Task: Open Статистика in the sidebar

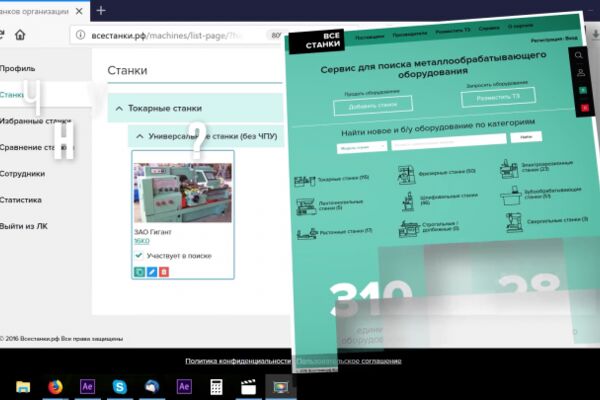Action: click(x=21, y=200)
